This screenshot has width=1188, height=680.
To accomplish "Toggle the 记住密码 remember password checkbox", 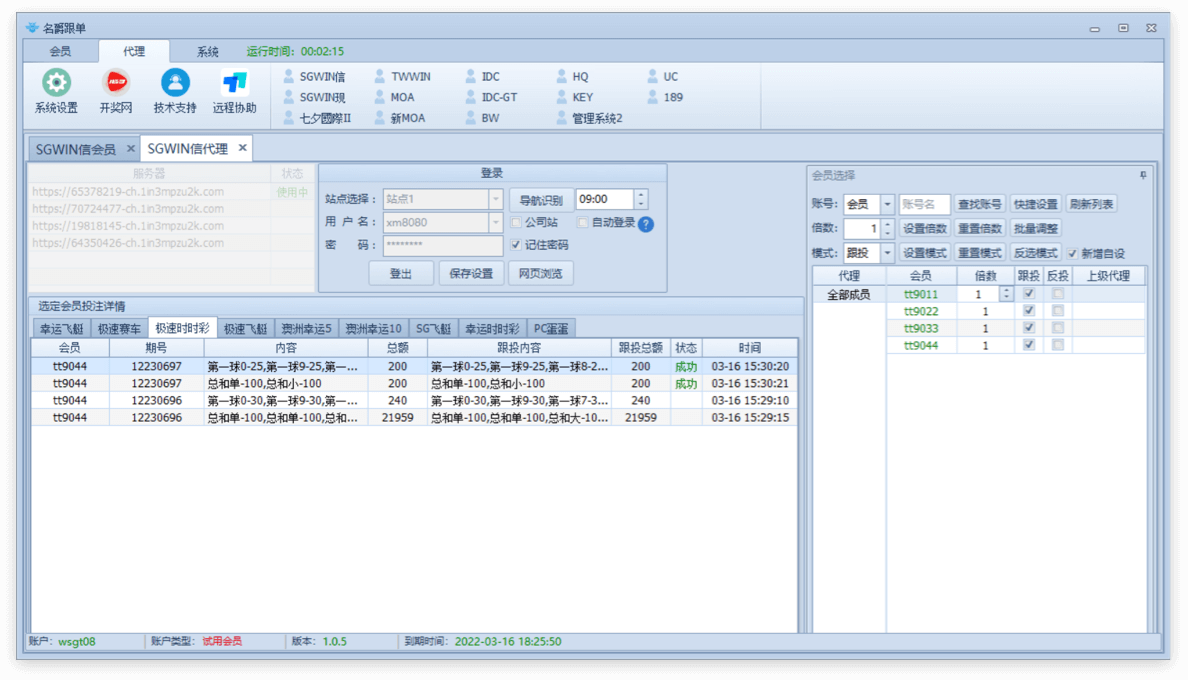I will click(516, 245).
